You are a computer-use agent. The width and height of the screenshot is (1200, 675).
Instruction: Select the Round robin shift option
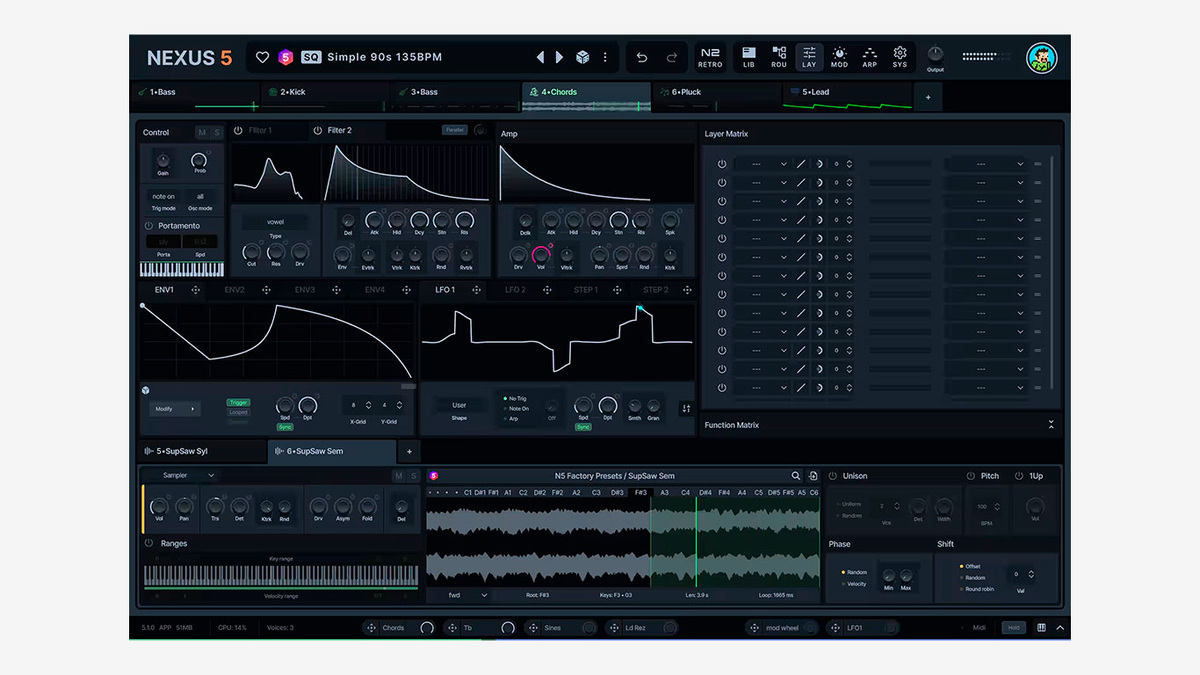pyautogui.click(x=975, y=589)
